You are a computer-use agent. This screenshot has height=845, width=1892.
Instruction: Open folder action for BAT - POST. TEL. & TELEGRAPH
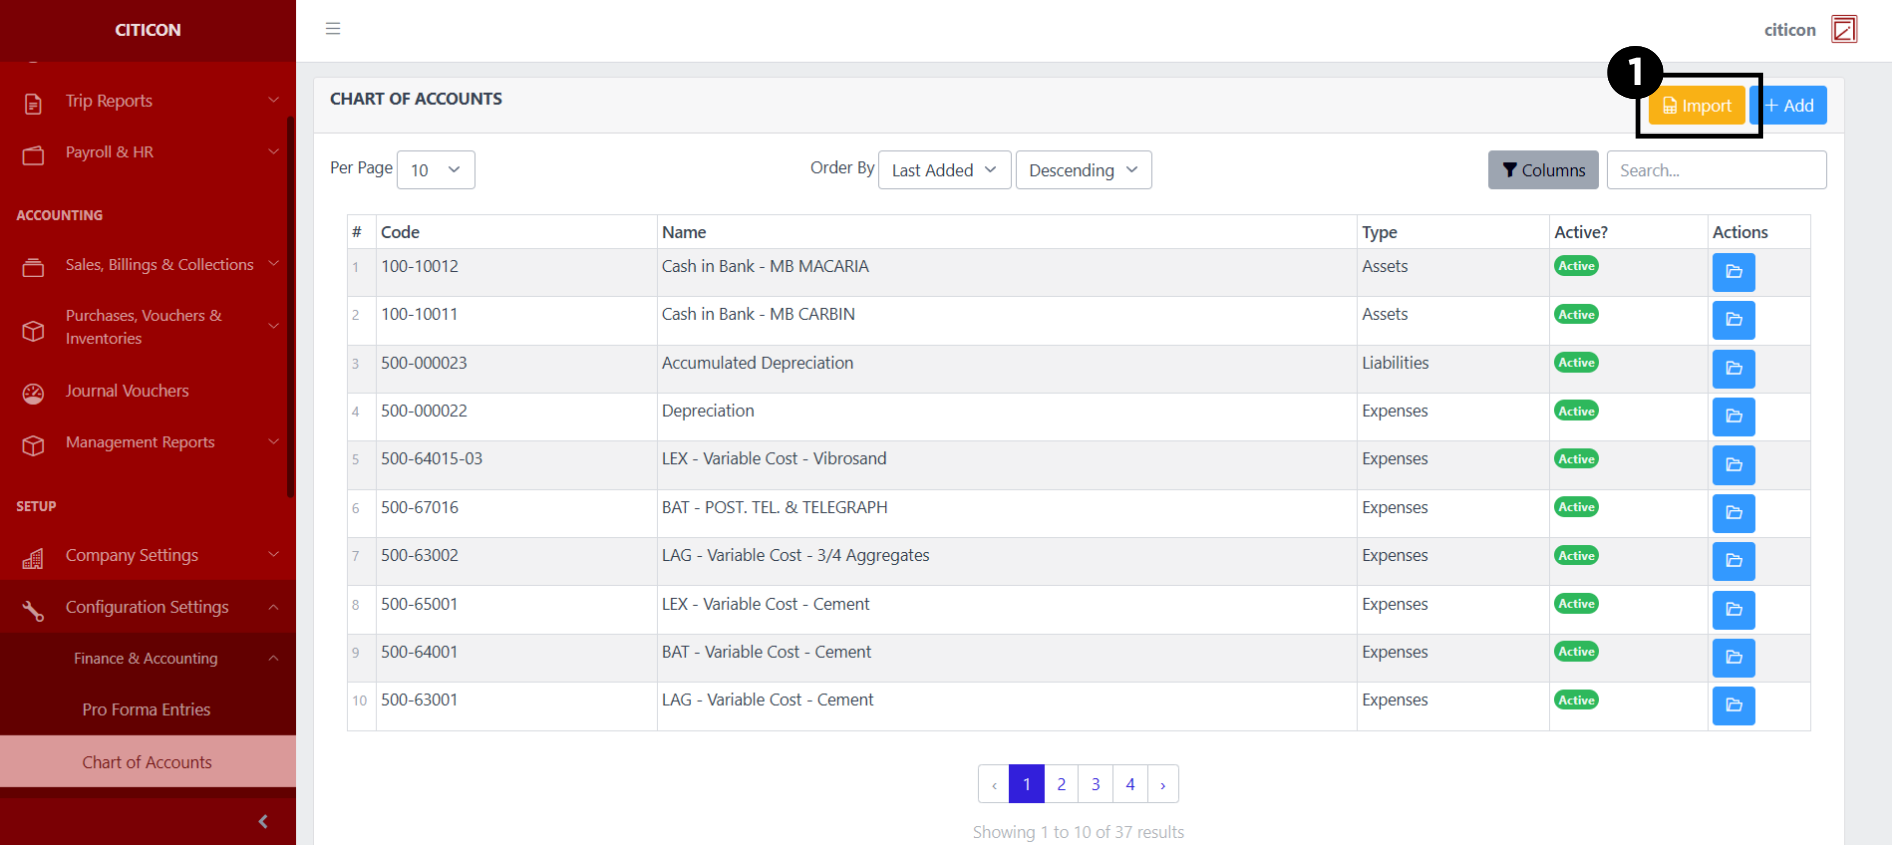[x=1733, y=513]
